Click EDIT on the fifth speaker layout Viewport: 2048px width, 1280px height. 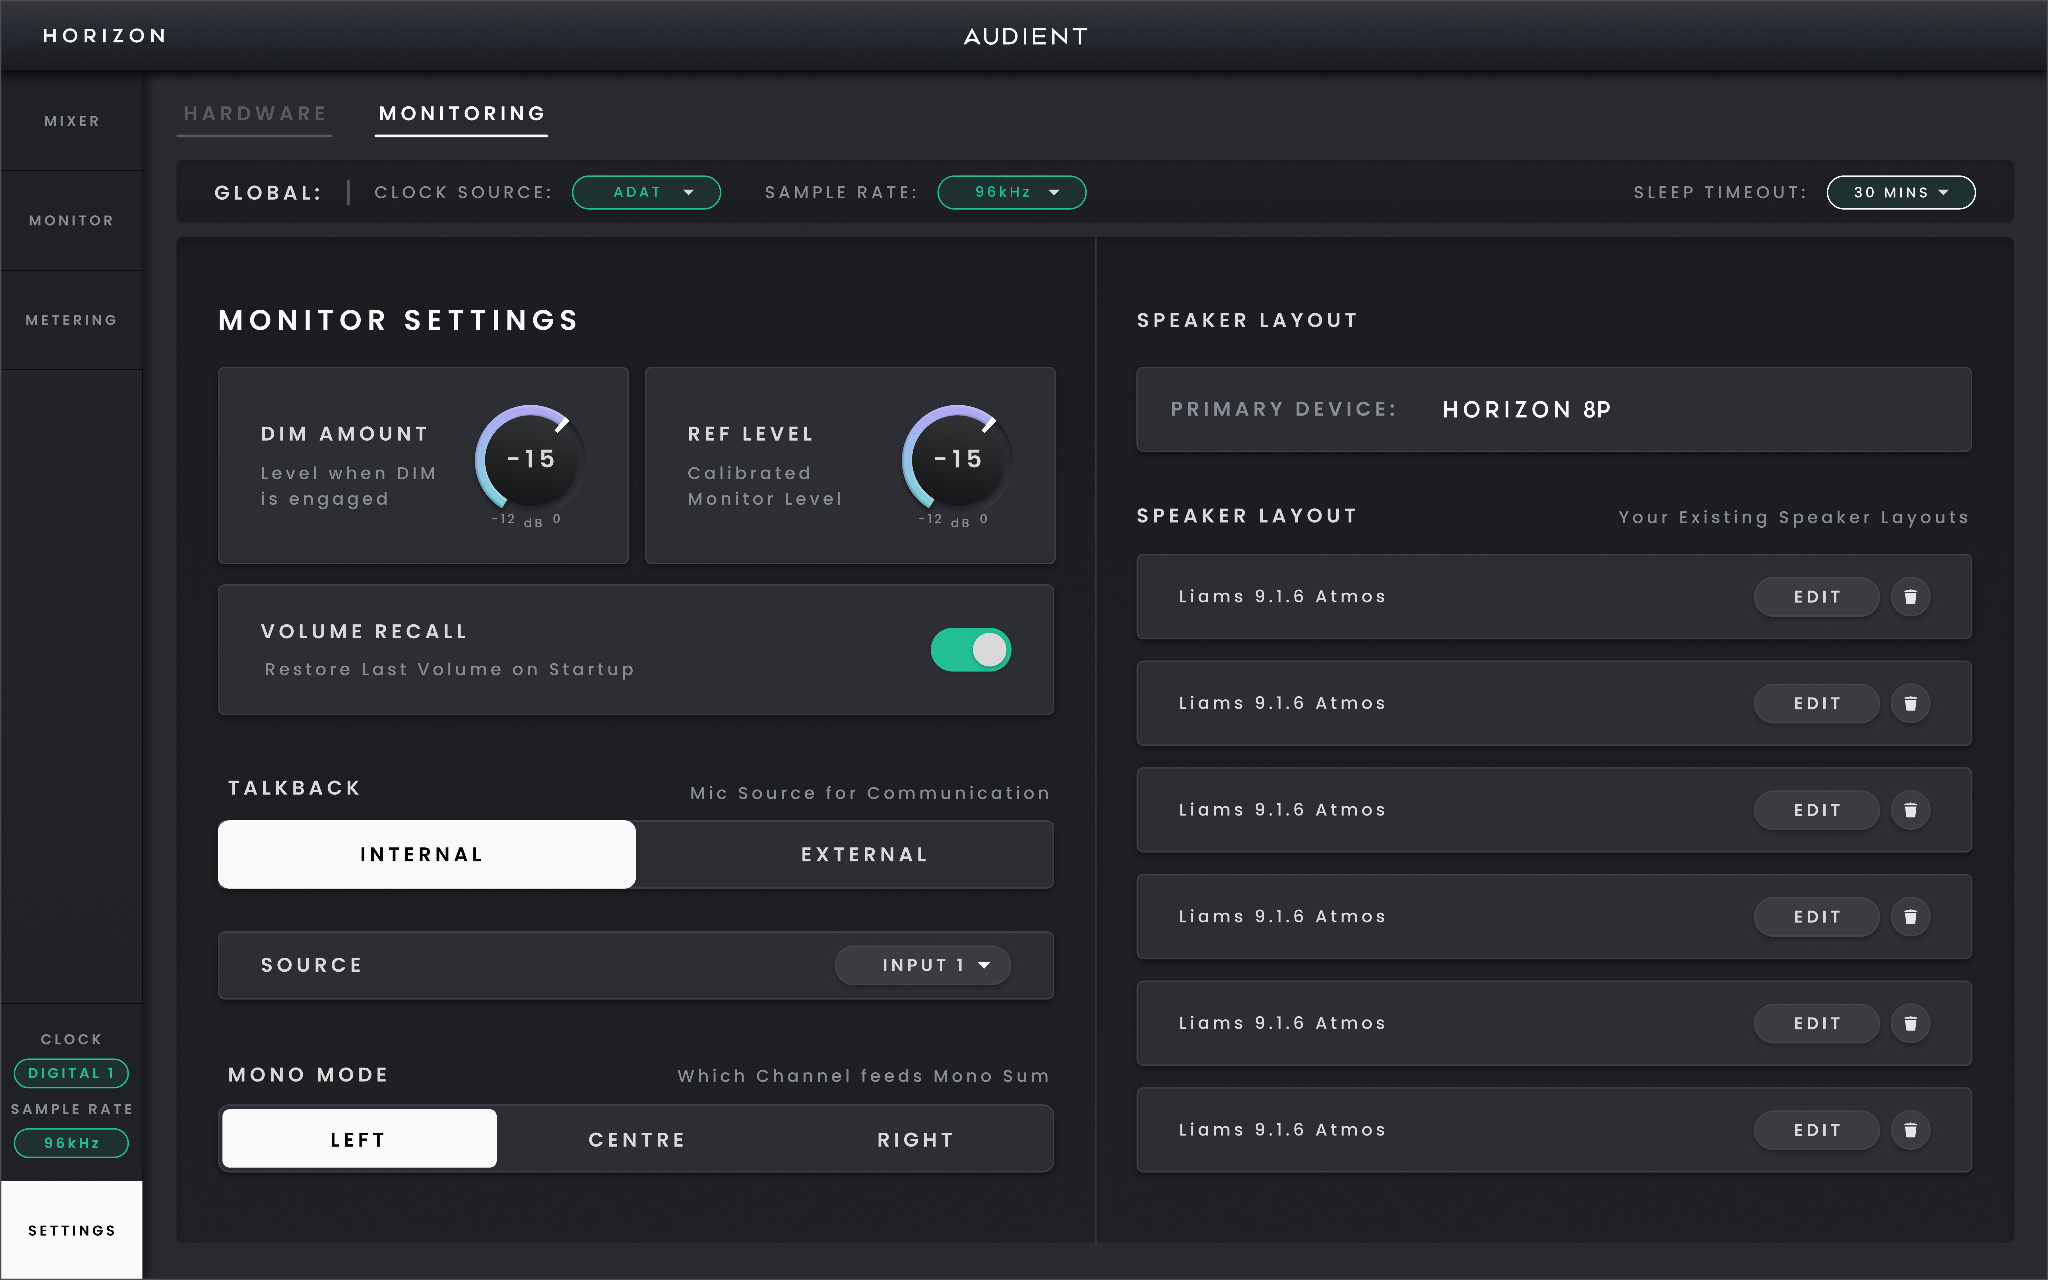(1817, 1024)
